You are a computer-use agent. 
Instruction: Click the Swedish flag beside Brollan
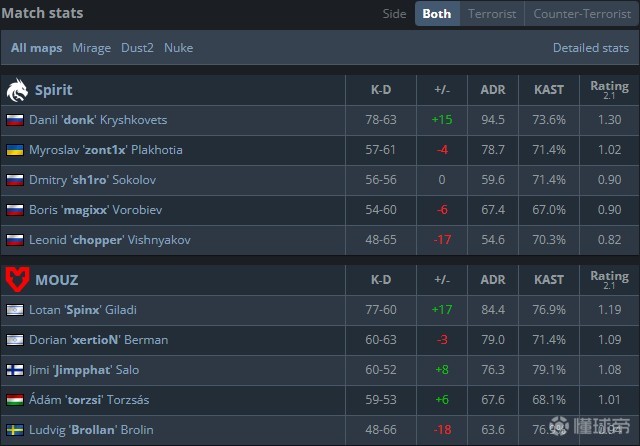15,430
